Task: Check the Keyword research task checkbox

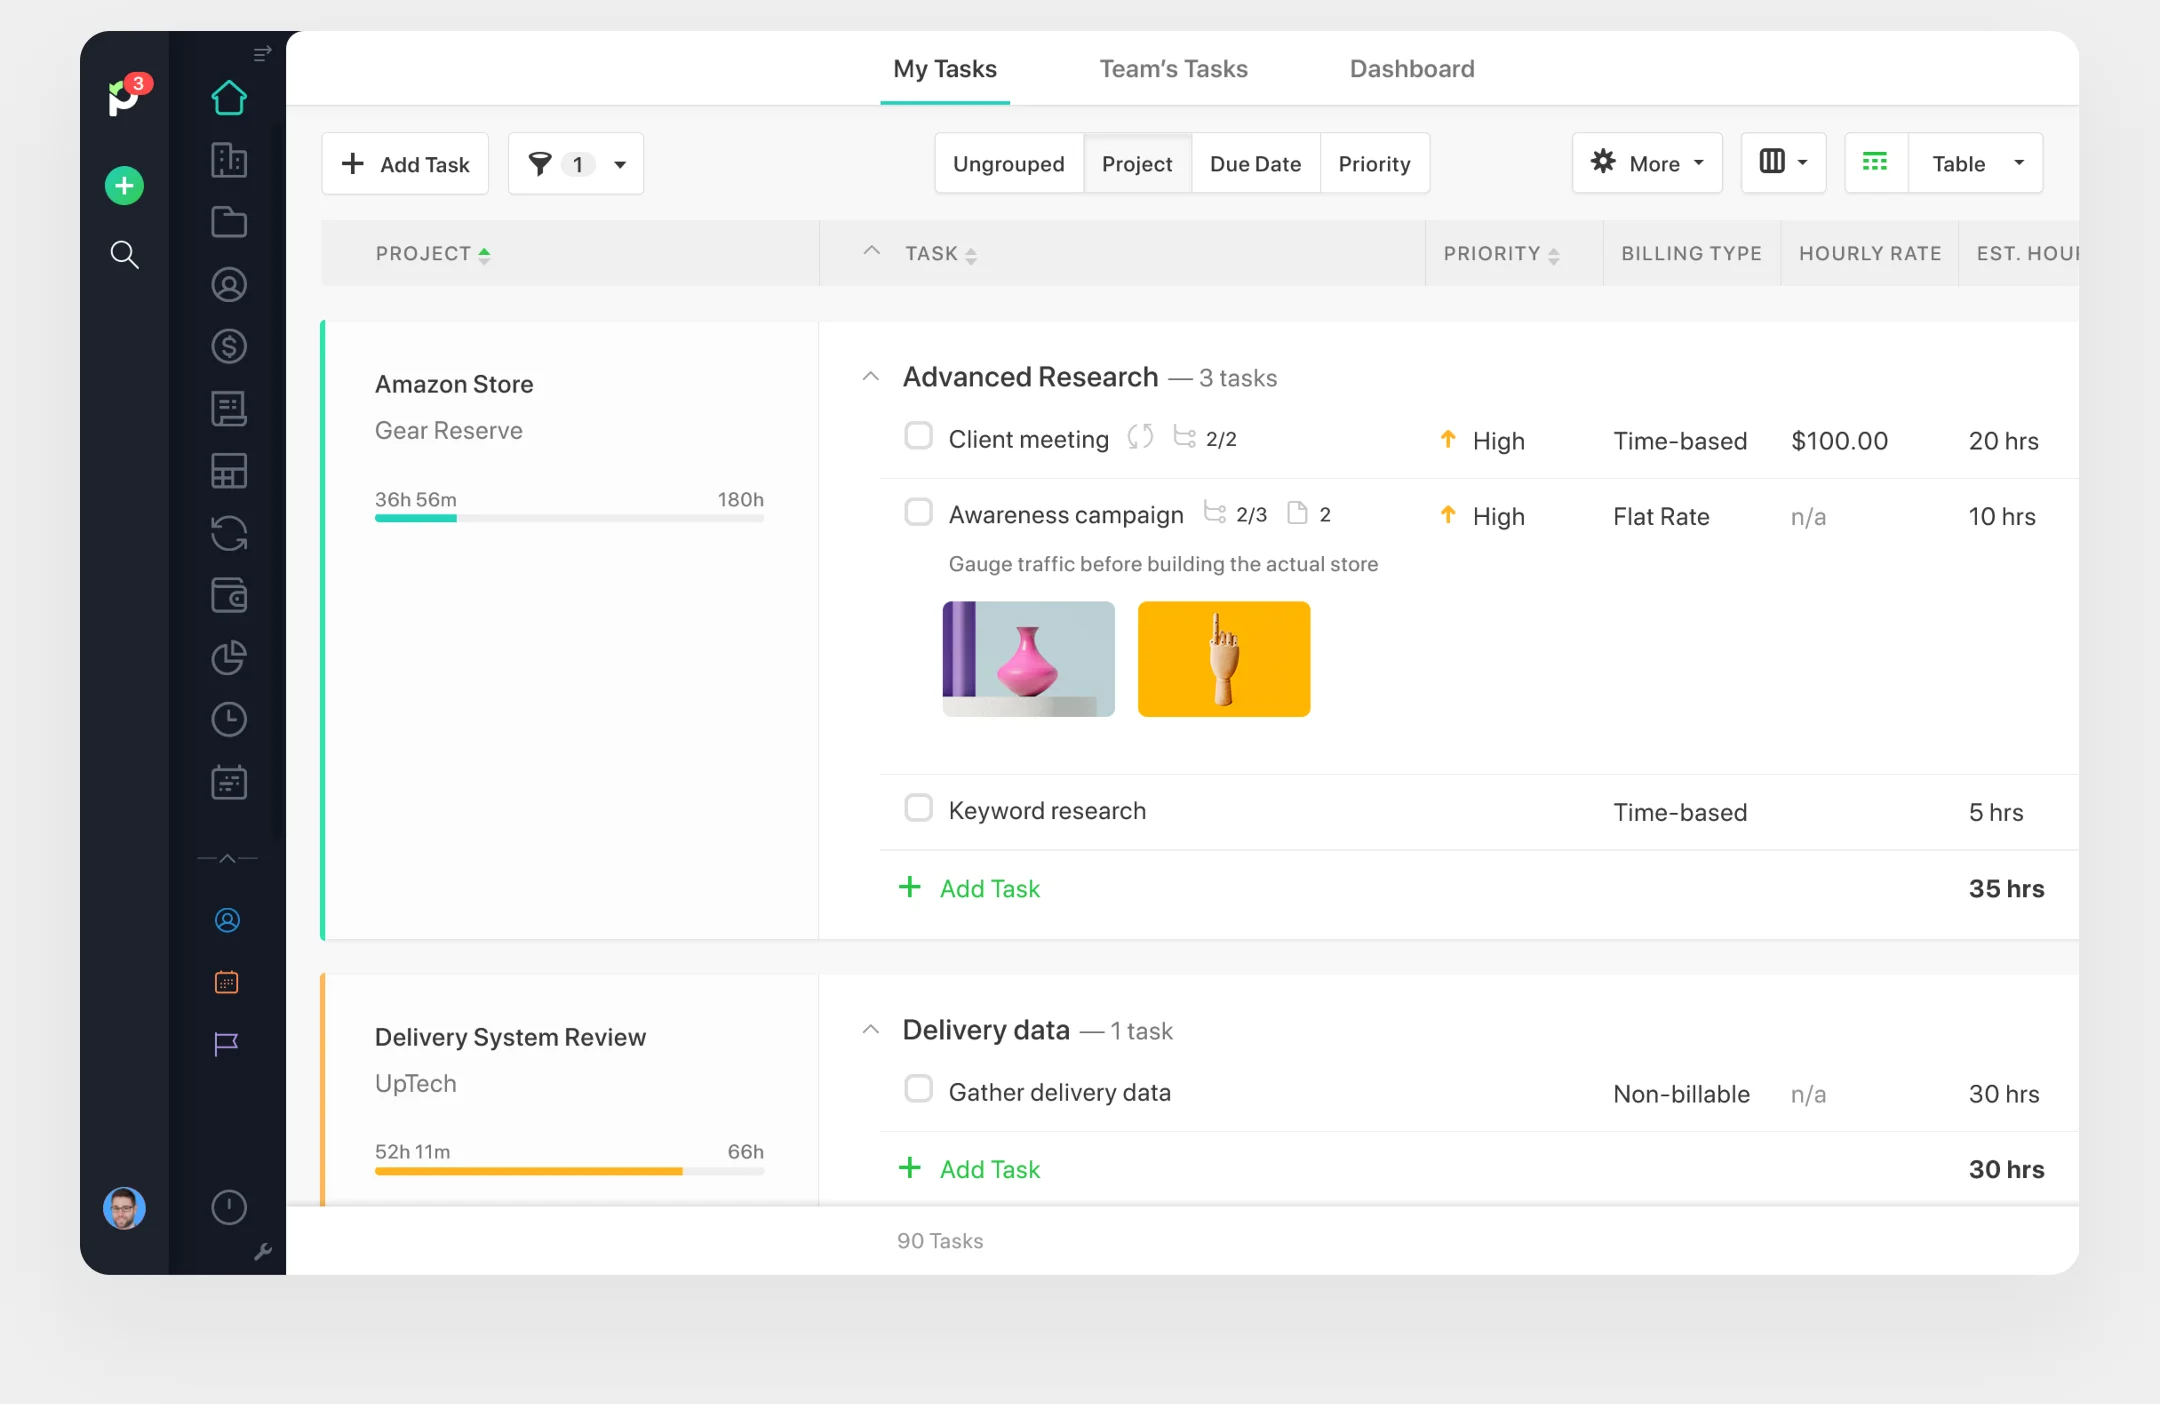Action: [x=918, y=808]
